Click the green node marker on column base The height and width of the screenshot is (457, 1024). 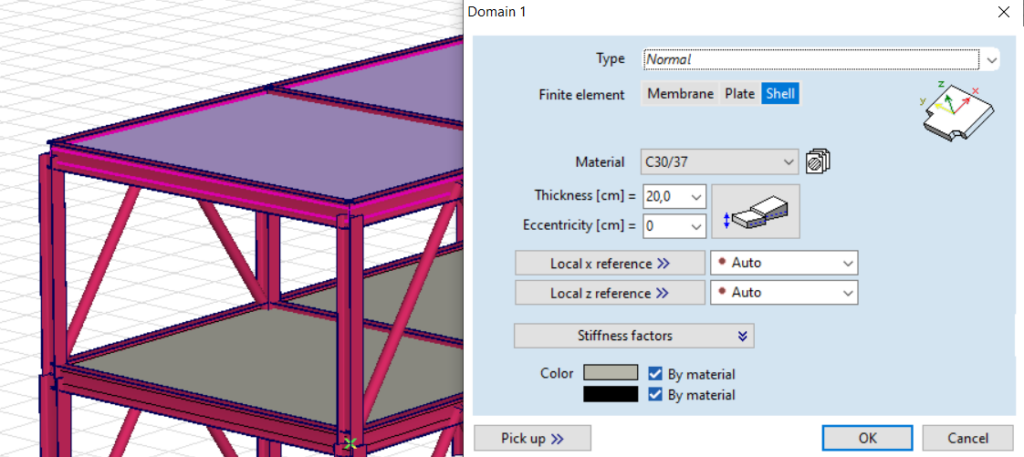tap(350, 444)
